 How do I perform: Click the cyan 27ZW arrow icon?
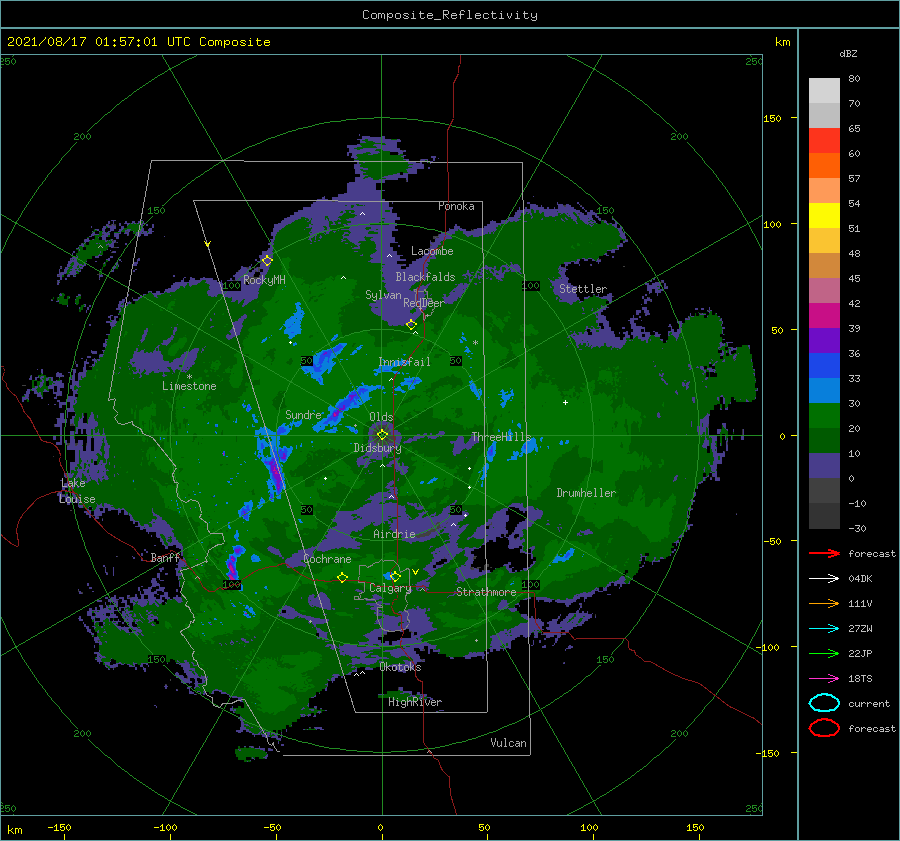(824, 629)
